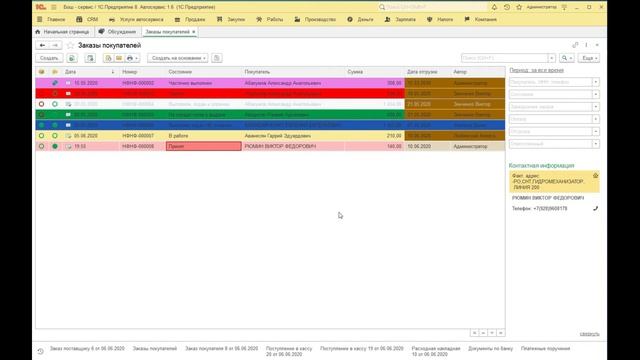
Task: Click the link icon at form top right
Action: 575,45
